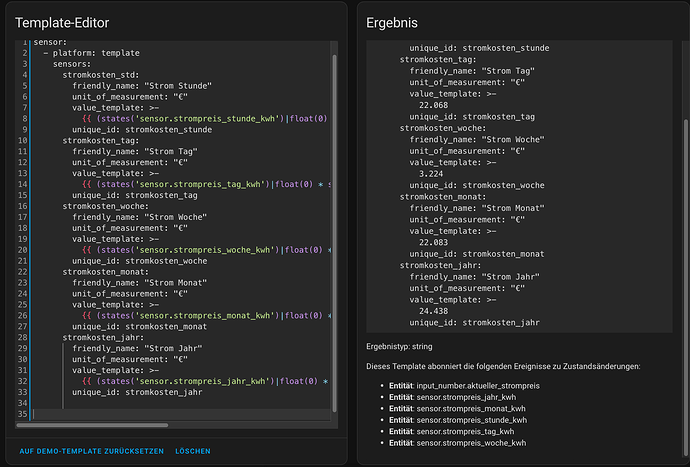Click the Template-Editor heading
The image size is (690, 467).
click(x=62, y=23)
